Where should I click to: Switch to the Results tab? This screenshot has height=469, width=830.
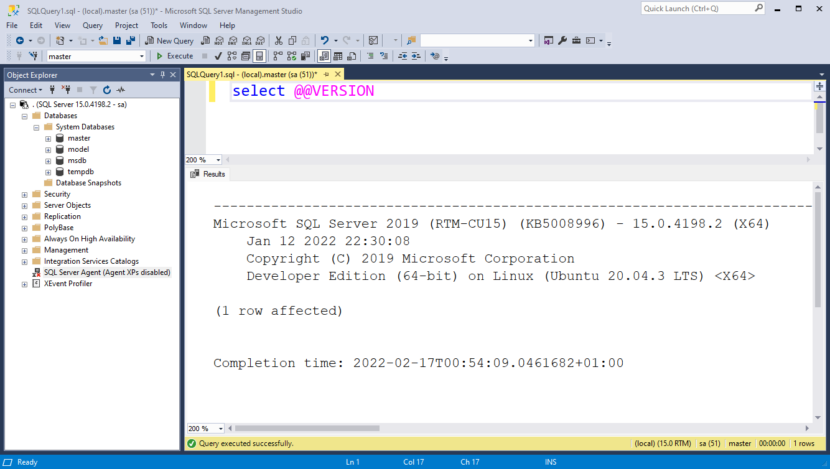[208, 174]
